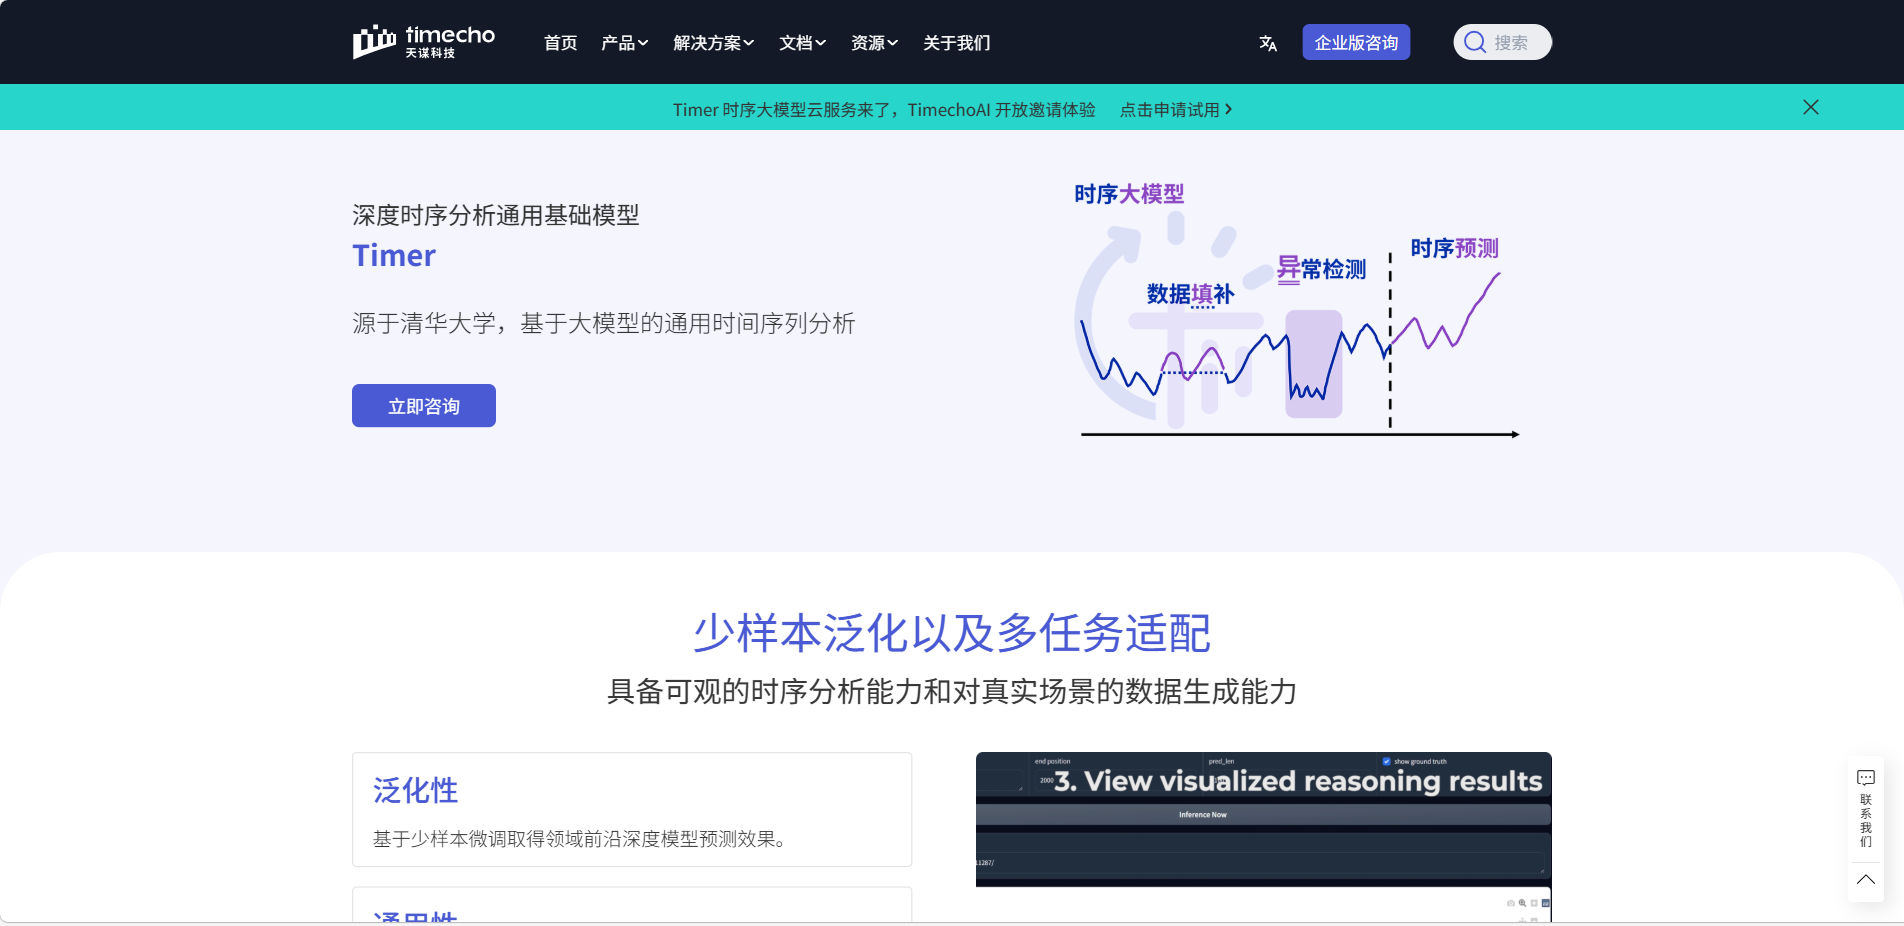Click the Timer time-series diagram image

[1297, 312]
